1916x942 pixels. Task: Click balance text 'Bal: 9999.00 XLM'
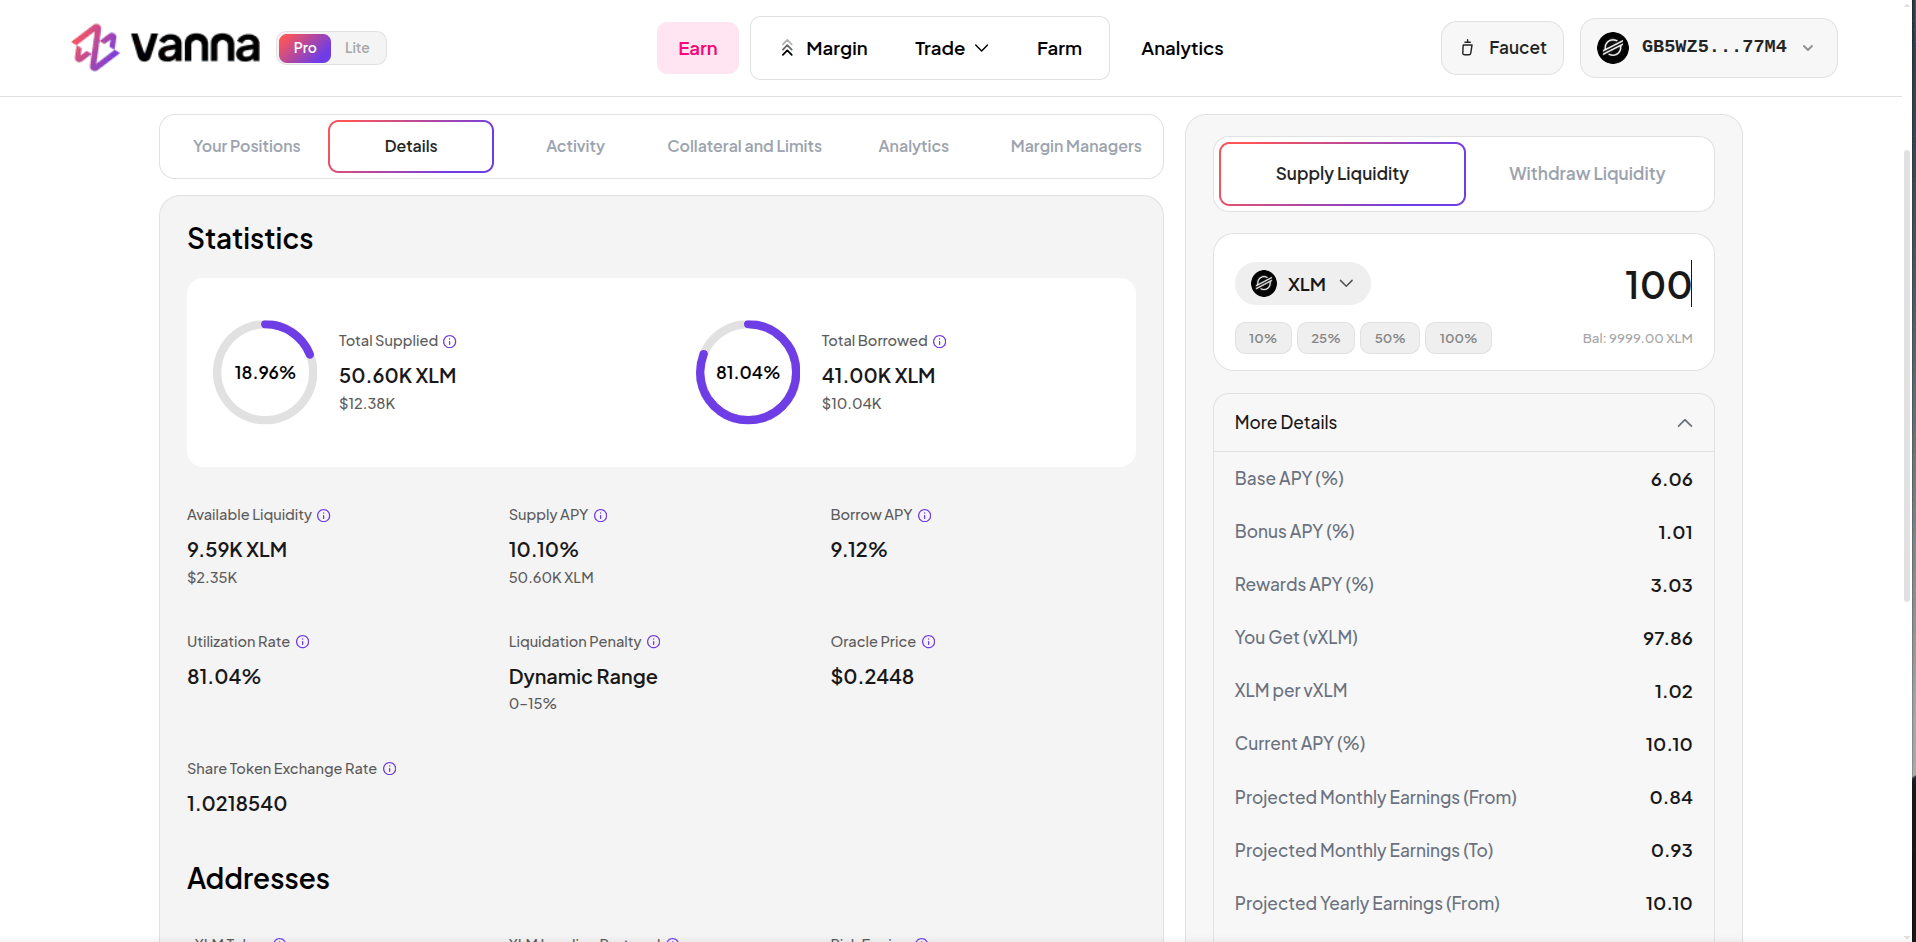pos(1637,339)
